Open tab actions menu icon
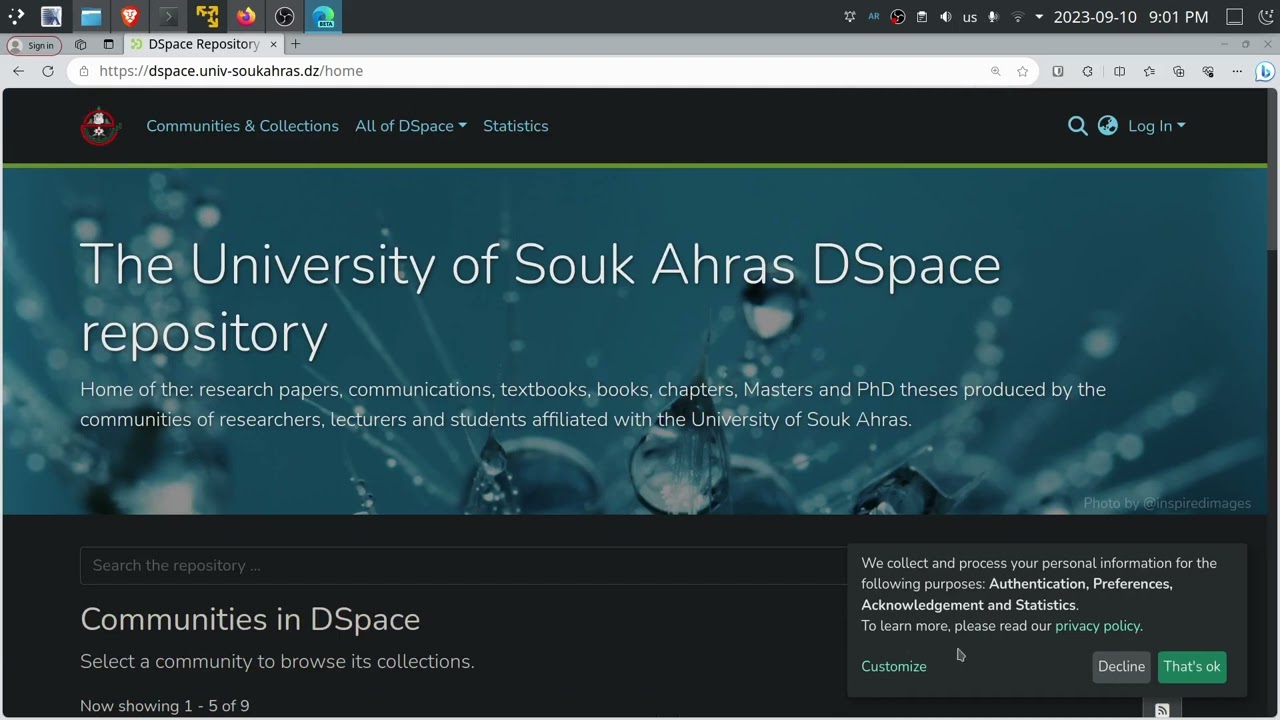Viewport: 1280px width, 720px height. [x=108, y=44]
